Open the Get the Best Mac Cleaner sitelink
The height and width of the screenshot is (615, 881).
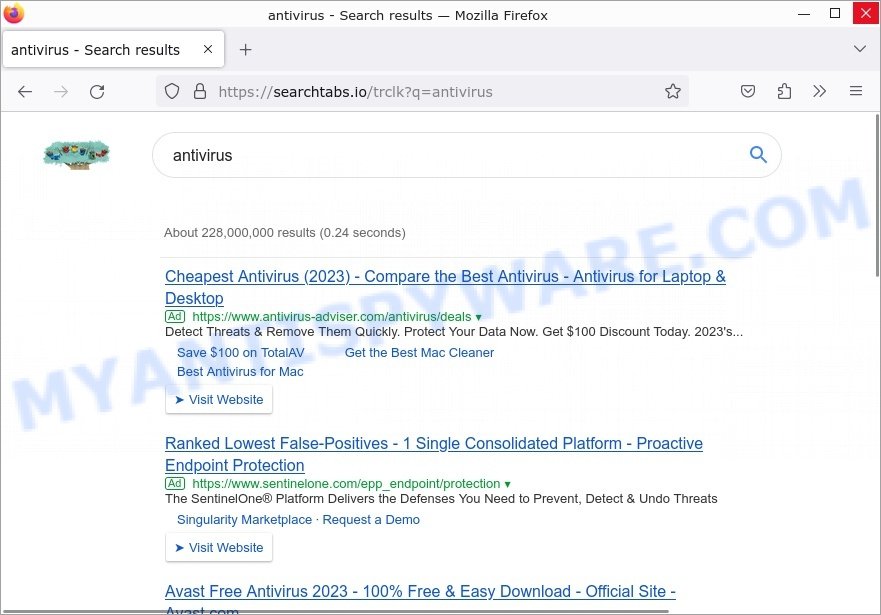pos(419,353)
